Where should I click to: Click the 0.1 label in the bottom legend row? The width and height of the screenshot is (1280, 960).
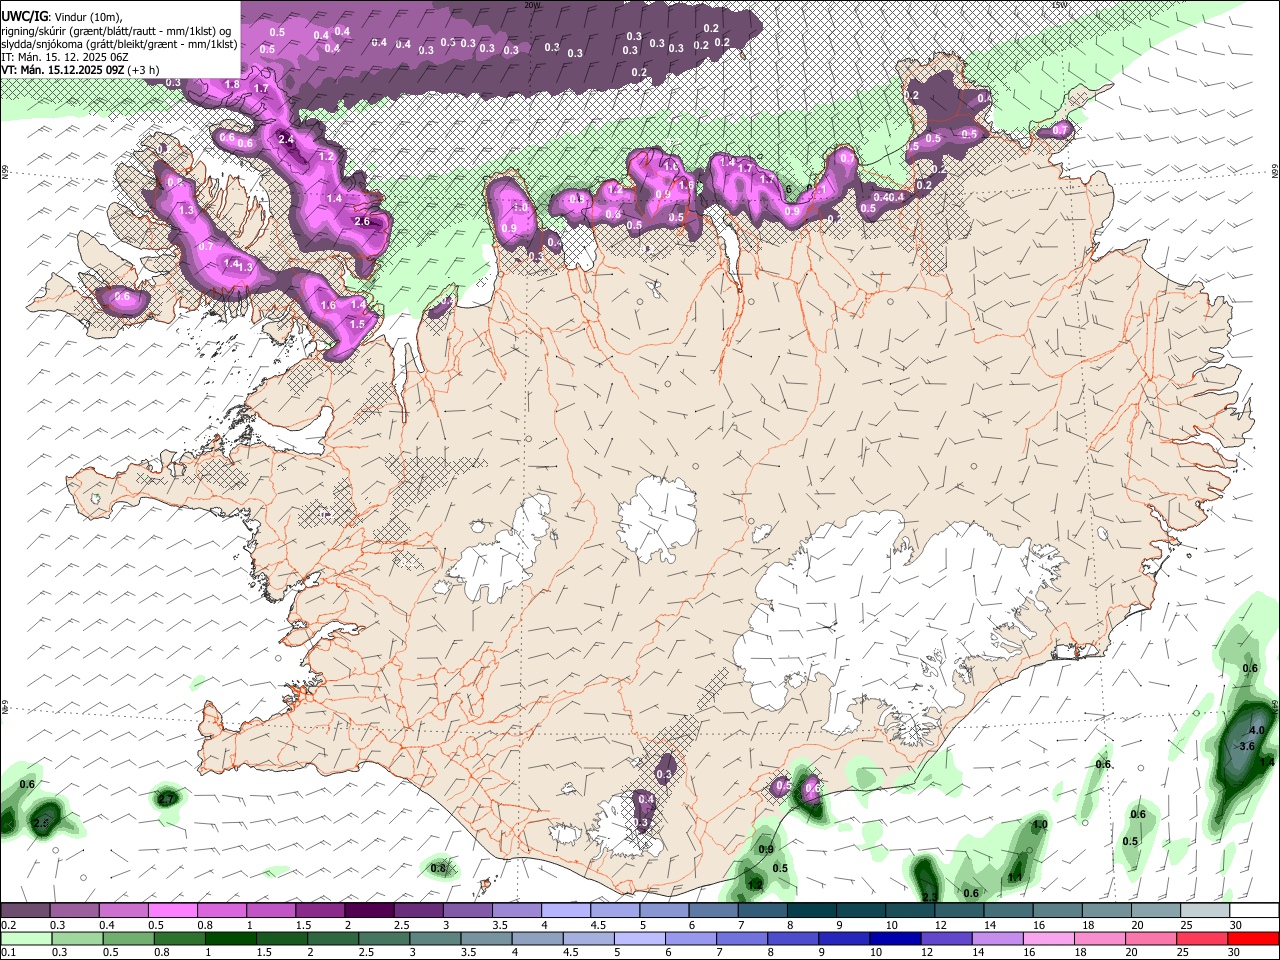(x=9, y=953)
